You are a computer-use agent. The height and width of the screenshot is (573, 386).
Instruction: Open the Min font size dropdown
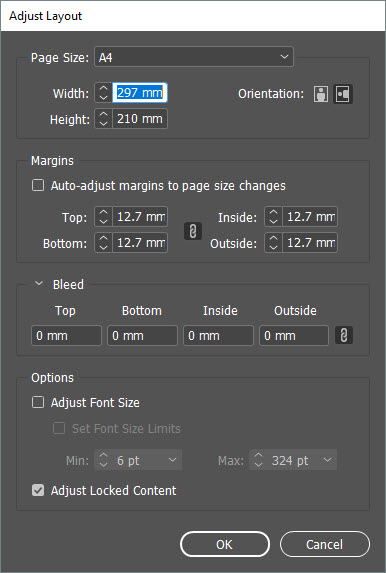(173, 460)
